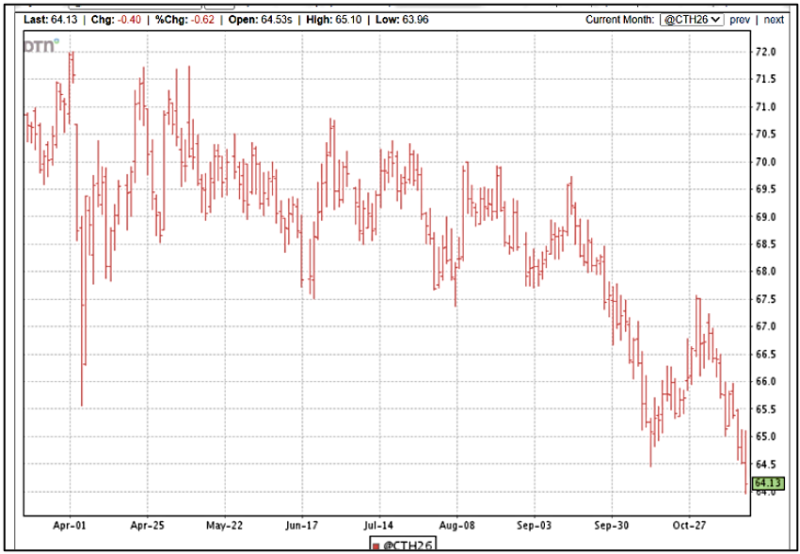Click the prev contract link
This screenshot has width=800, height=554.
[739, 19]
